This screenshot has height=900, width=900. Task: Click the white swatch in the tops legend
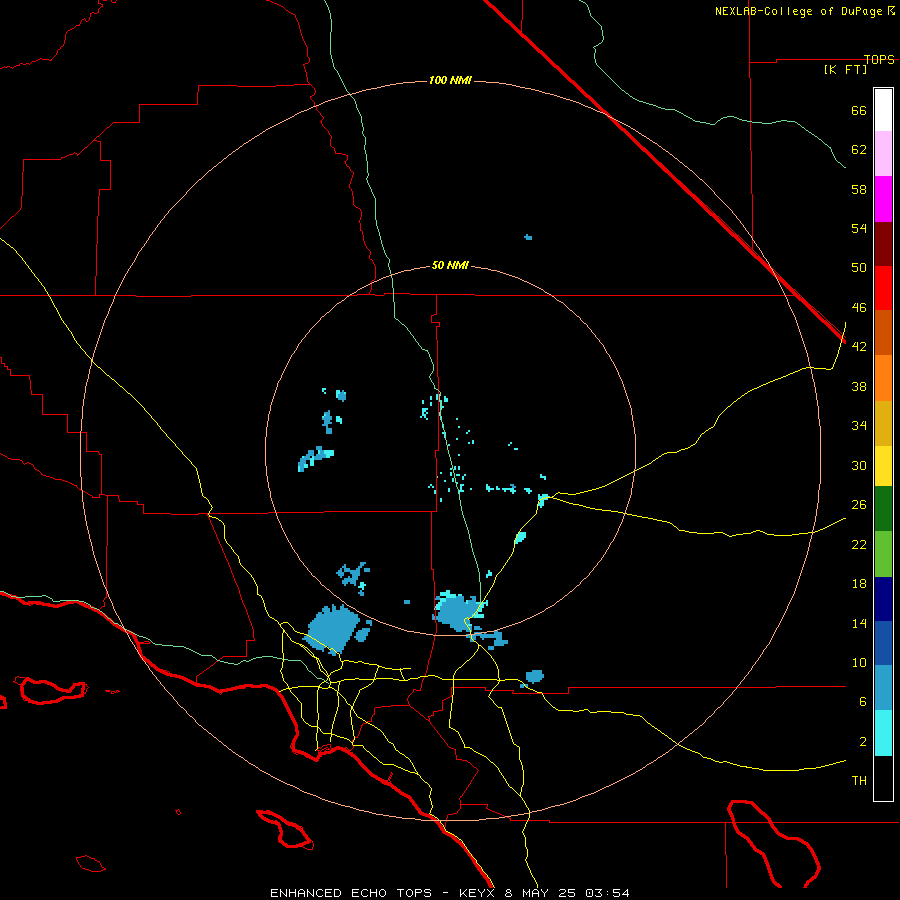[883, 110]
